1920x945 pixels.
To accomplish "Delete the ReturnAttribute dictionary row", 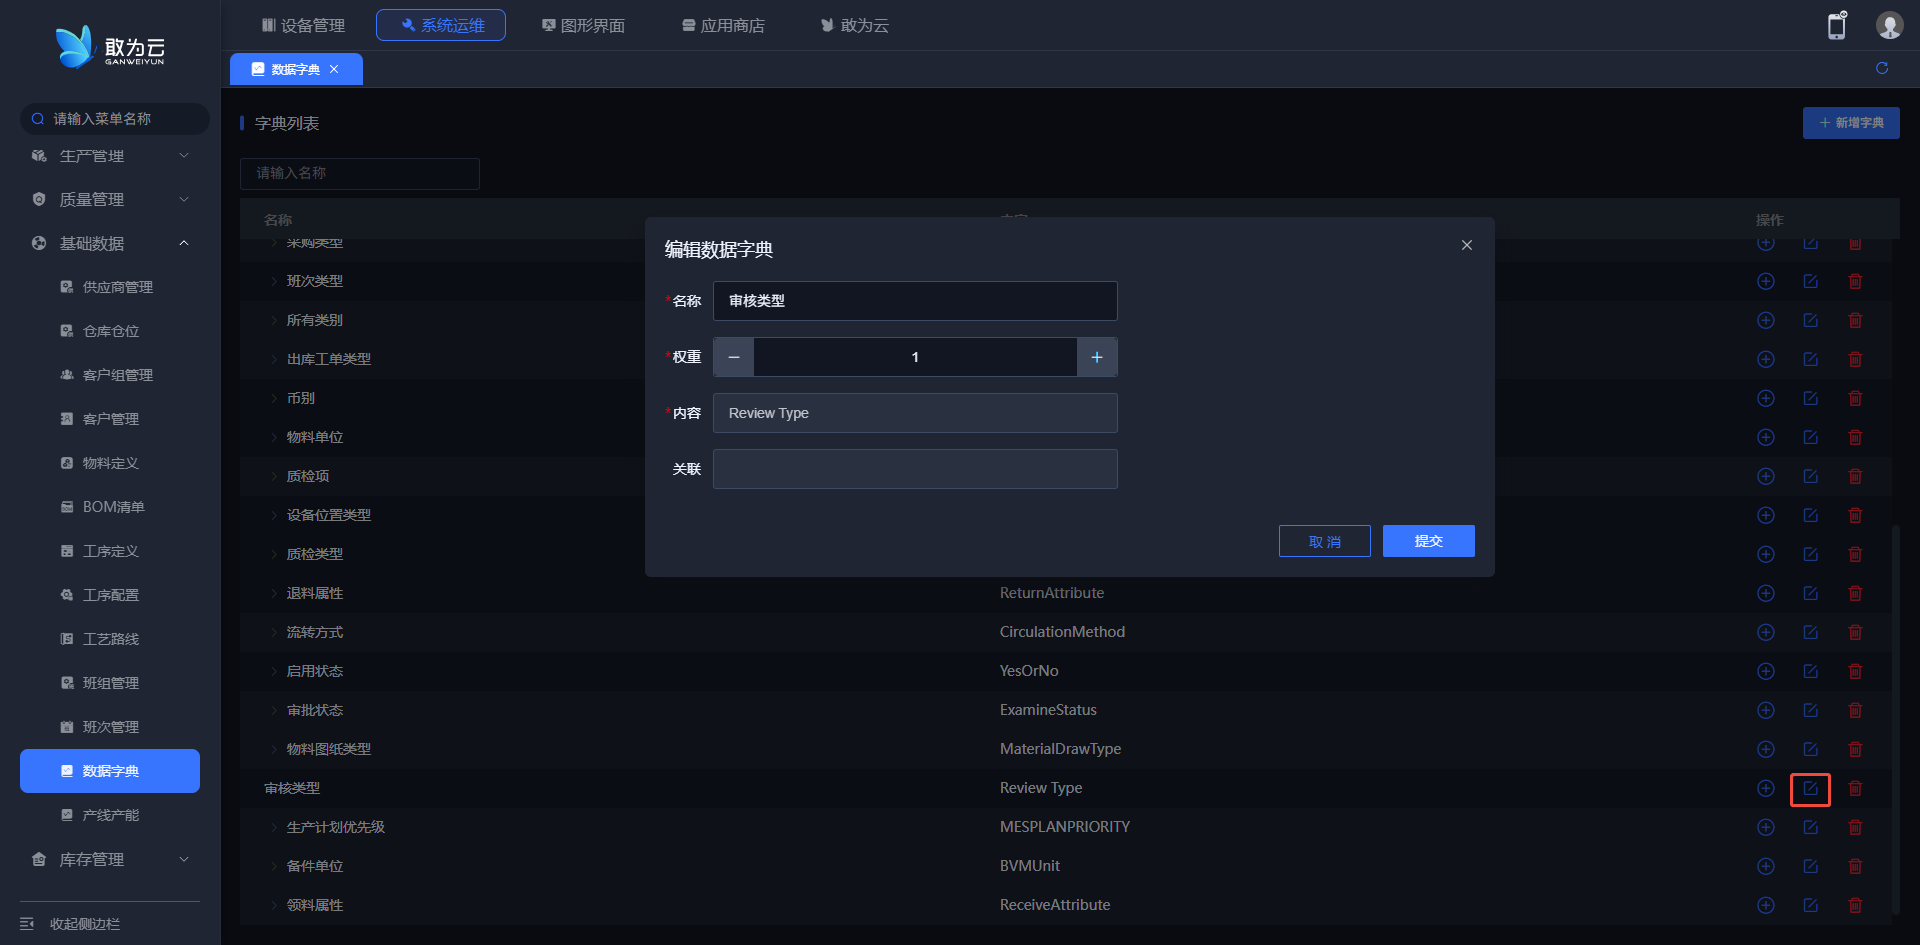I will pyautogui.click(x=1855, y=594).
